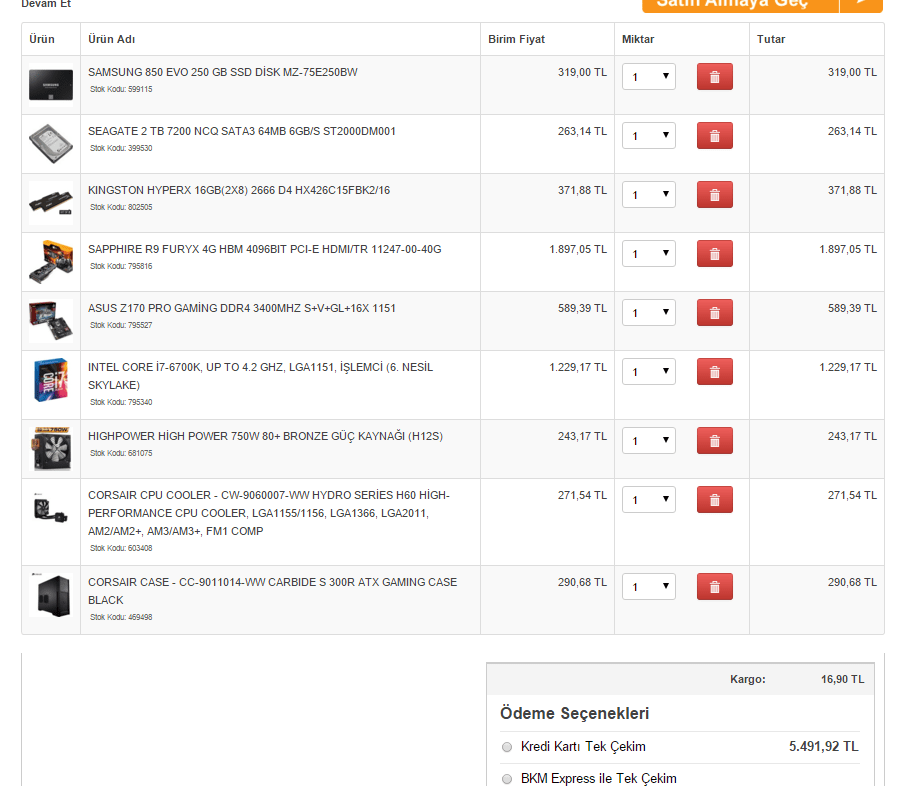Click the Satın Almaya Geç button

coord(762,5)
